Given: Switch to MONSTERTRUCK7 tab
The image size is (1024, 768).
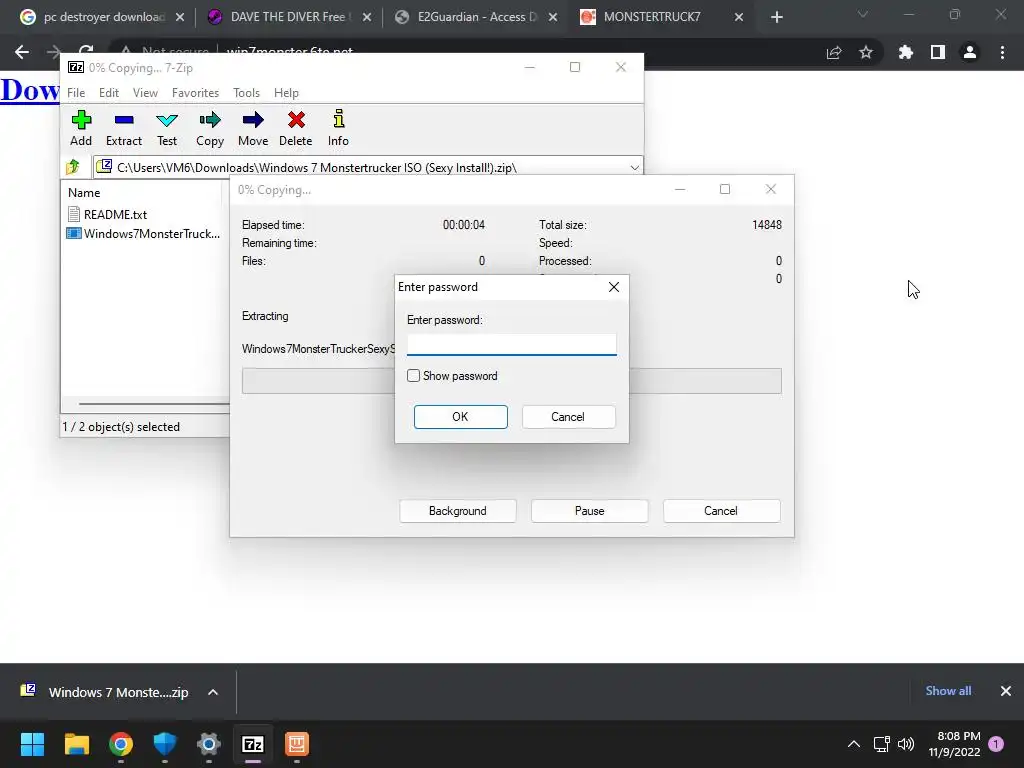Looking at the screenshot, I should 660,17.
